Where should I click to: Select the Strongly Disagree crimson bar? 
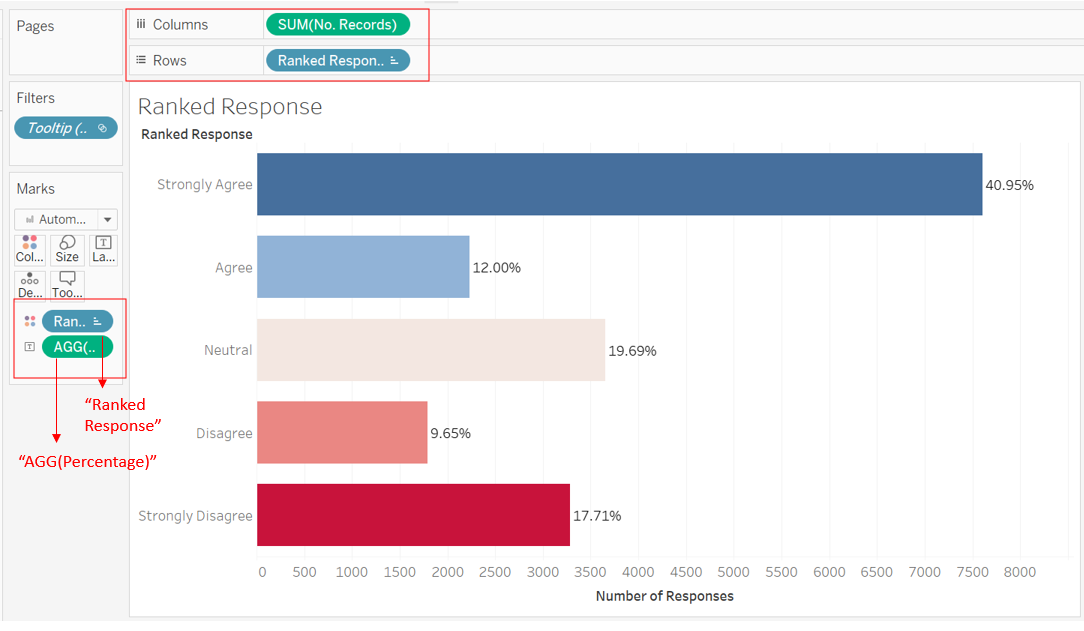(413, 515)
